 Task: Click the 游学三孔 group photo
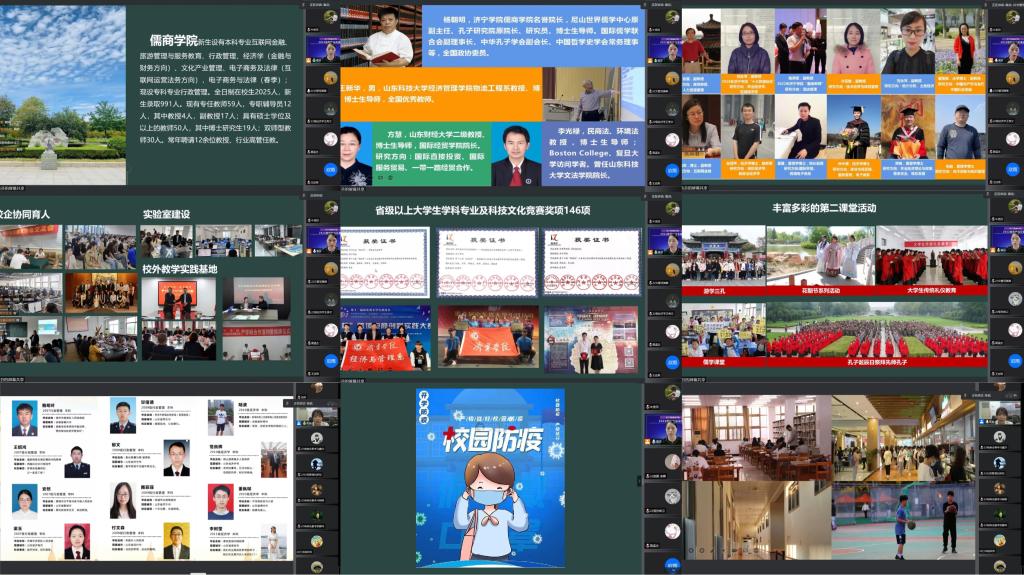point(723,254)
